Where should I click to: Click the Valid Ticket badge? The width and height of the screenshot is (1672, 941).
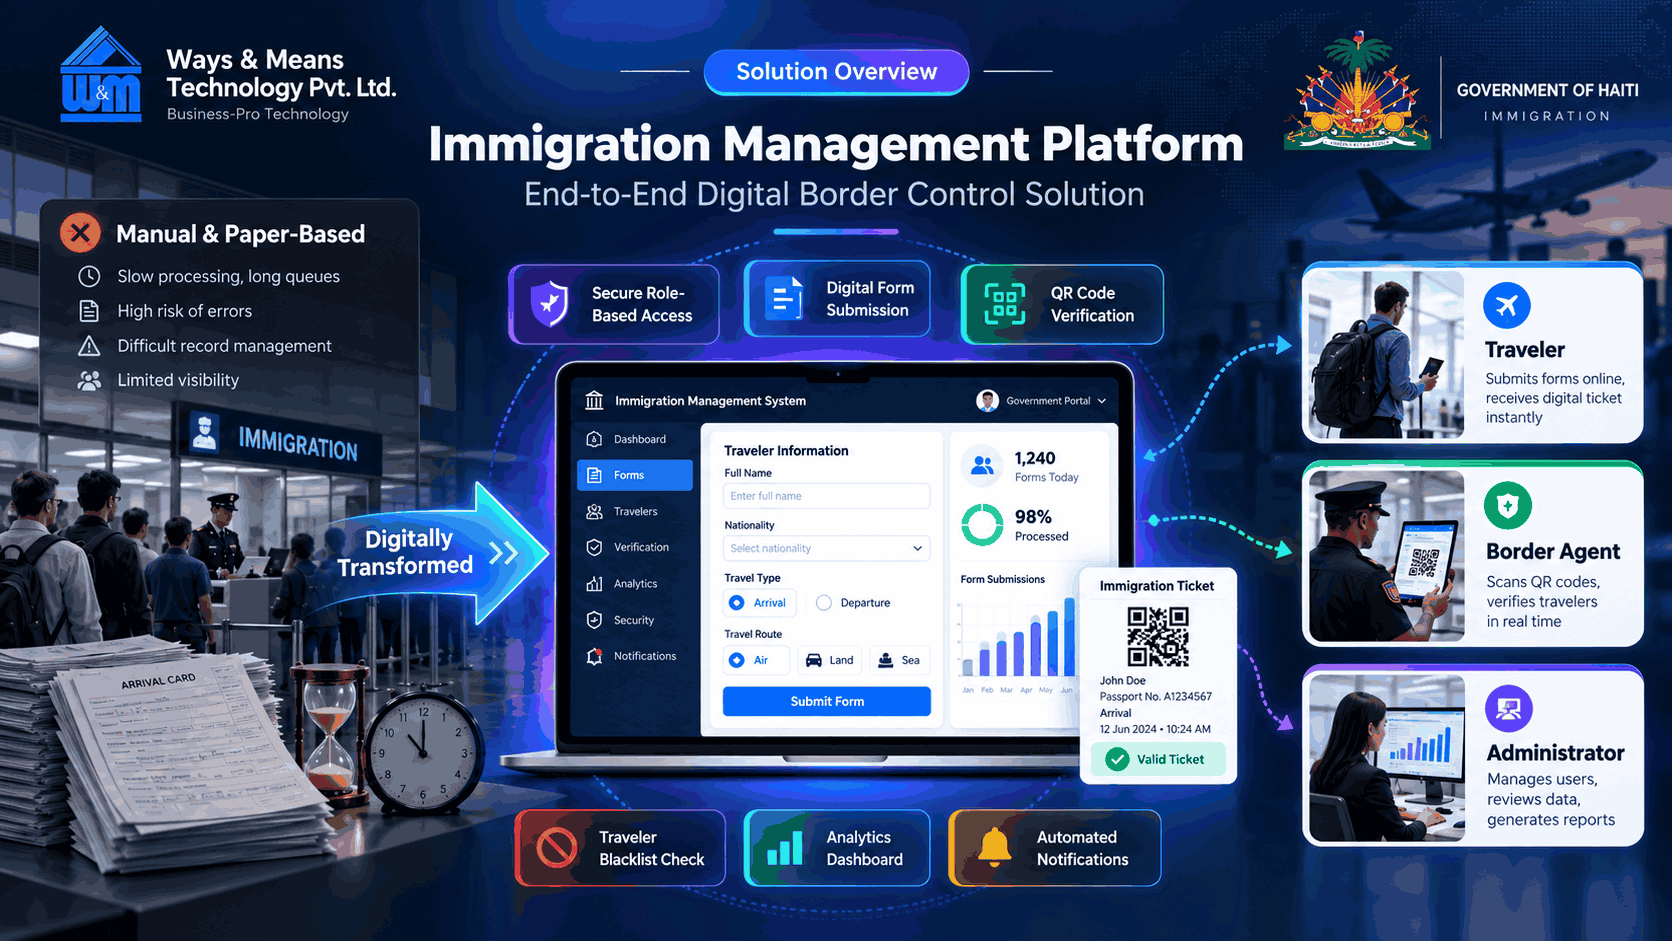point(1158,760)
